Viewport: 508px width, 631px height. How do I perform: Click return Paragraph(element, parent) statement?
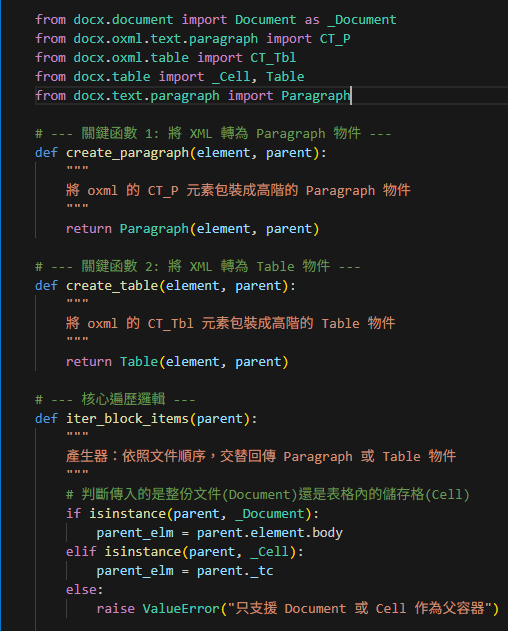pos(192,229)
